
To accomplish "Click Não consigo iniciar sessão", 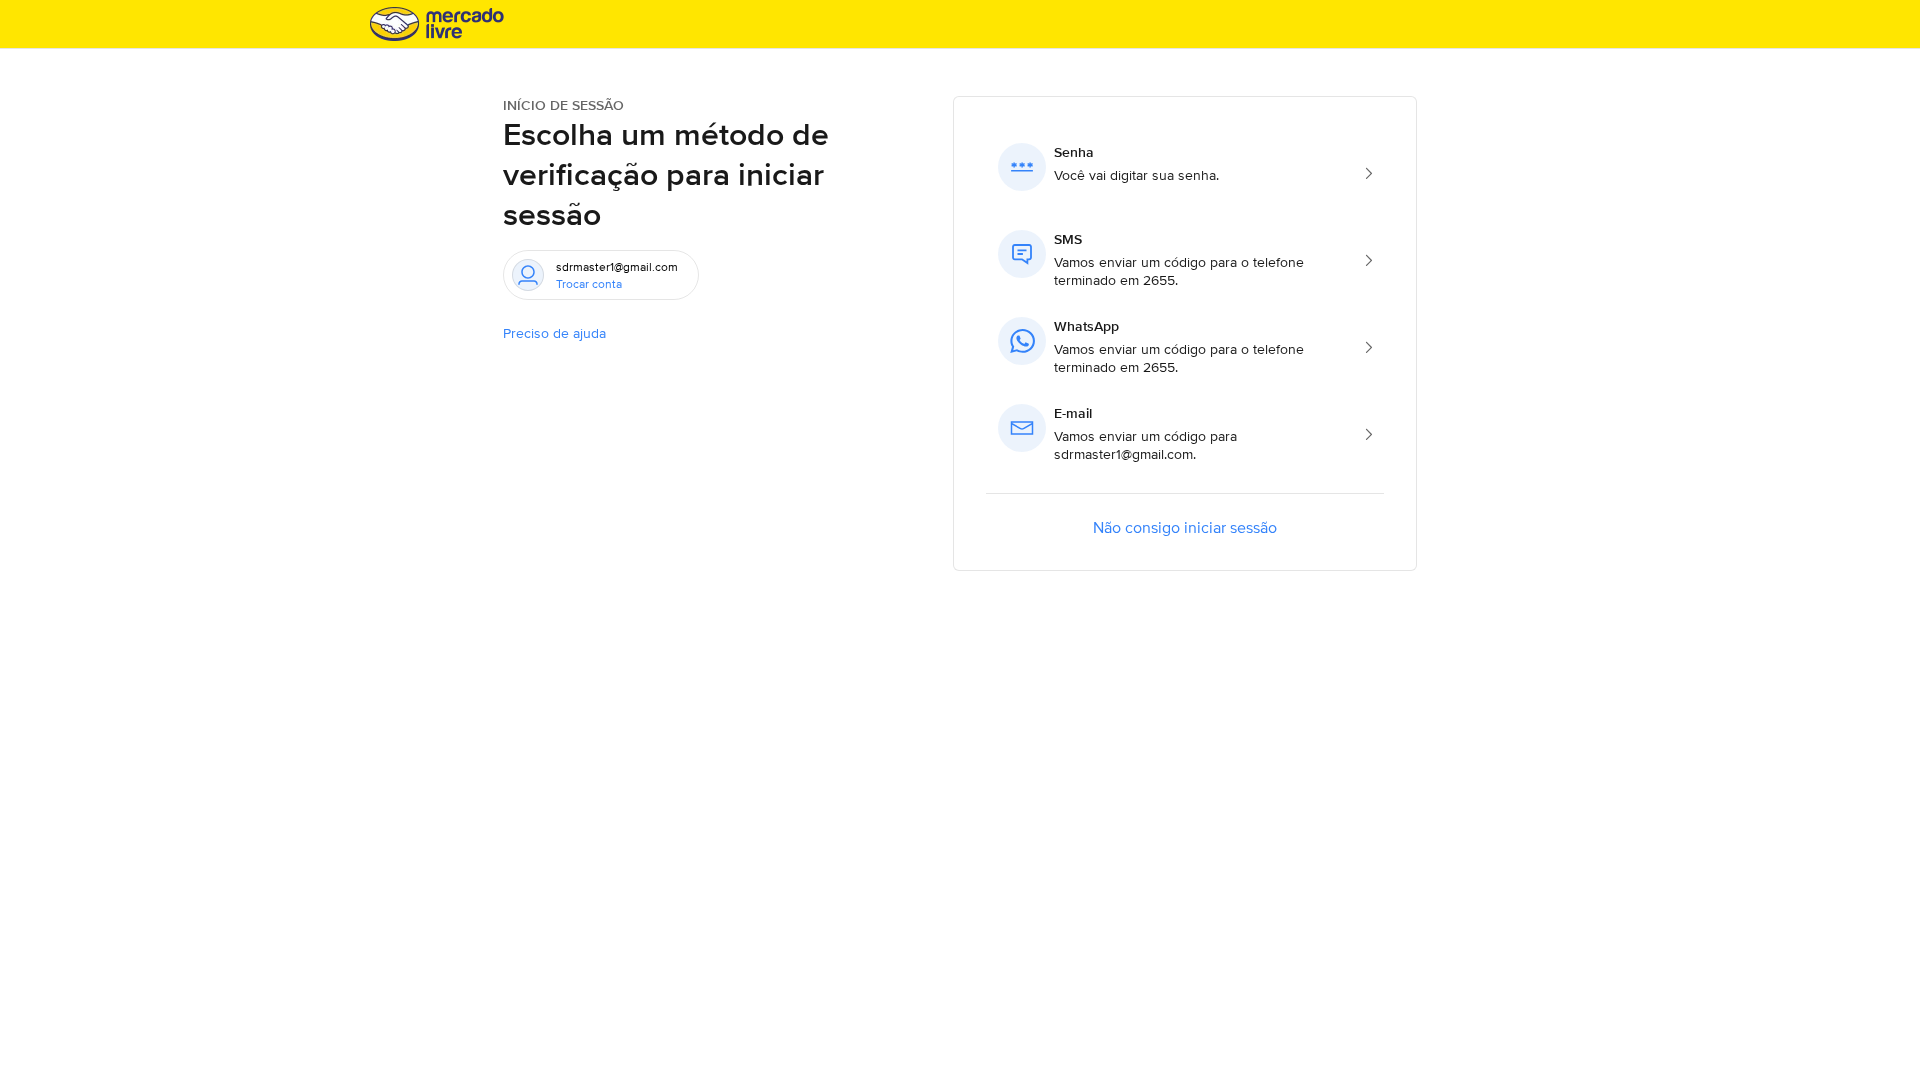I will pos(1184,527).
